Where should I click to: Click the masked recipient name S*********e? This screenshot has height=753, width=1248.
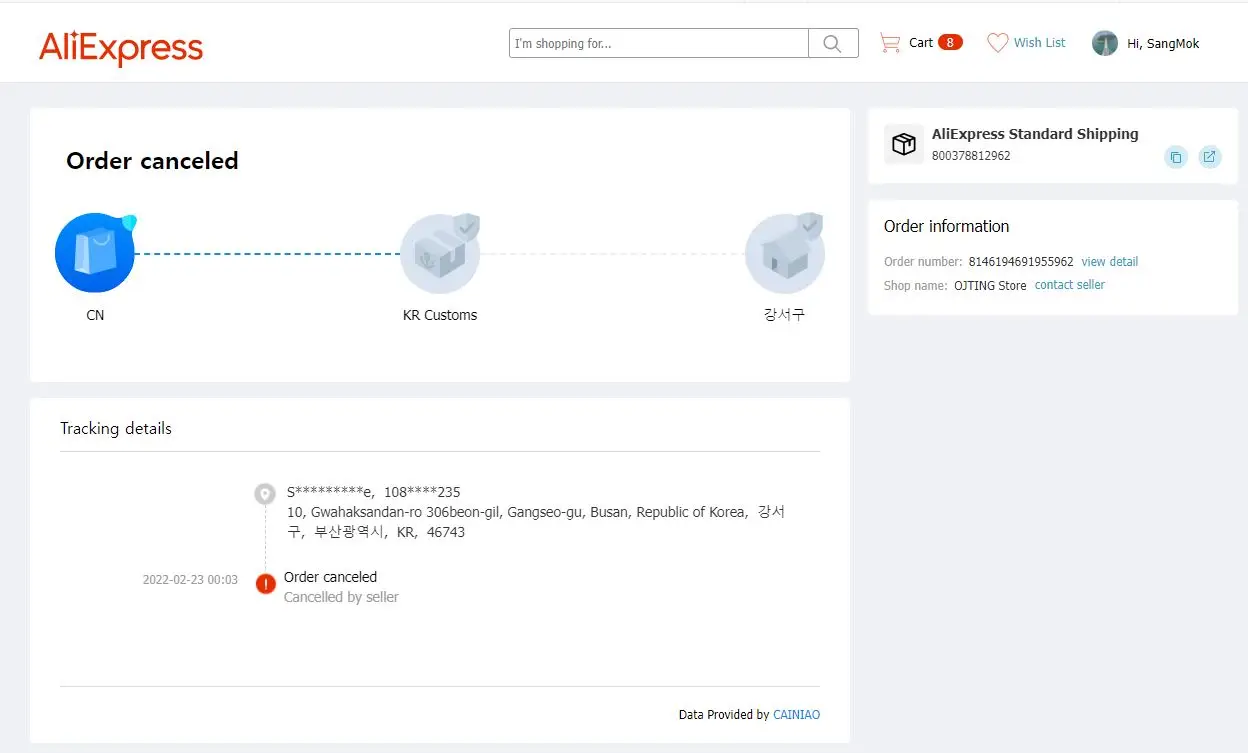tap(331, 492)
